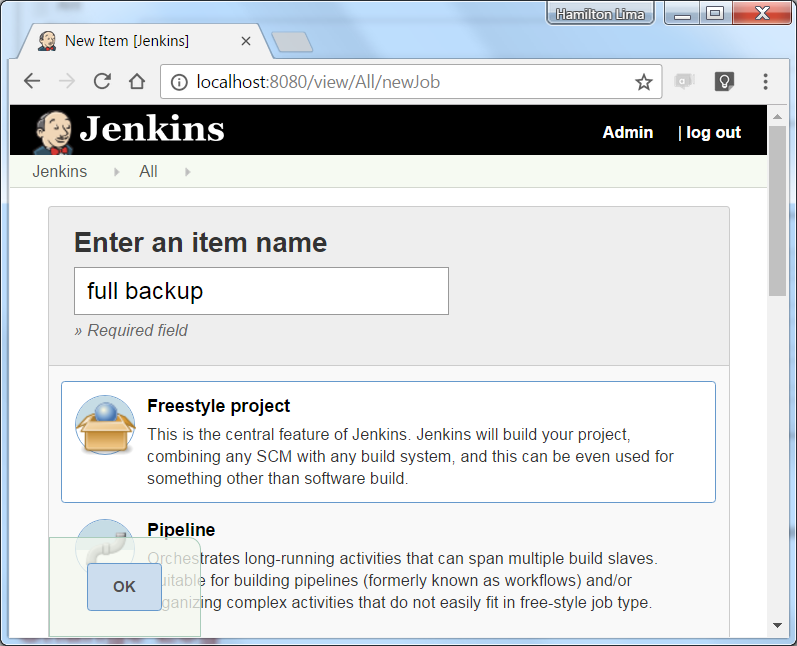Screen dimensions: 797x646
Task: Confirm with the OK button
Action: click(x=124, y=587)
